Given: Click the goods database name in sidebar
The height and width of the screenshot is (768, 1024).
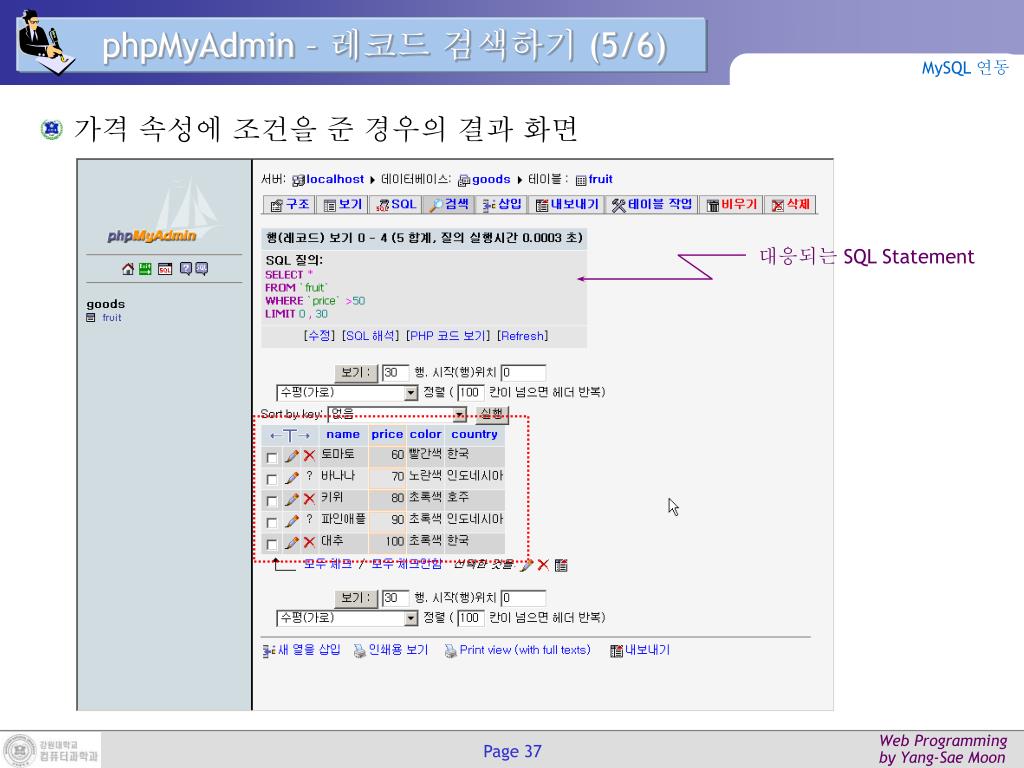Looking at the screenshot, I should click(105, 304).
